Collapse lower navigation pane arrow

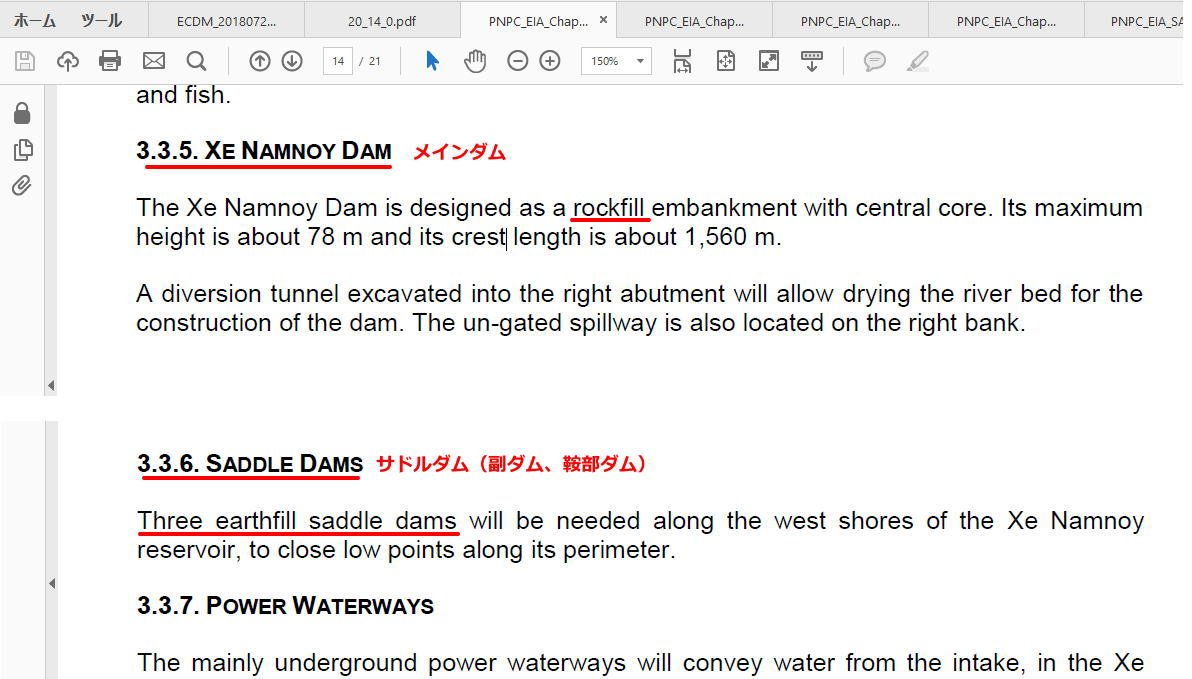(x=52, y=583)
